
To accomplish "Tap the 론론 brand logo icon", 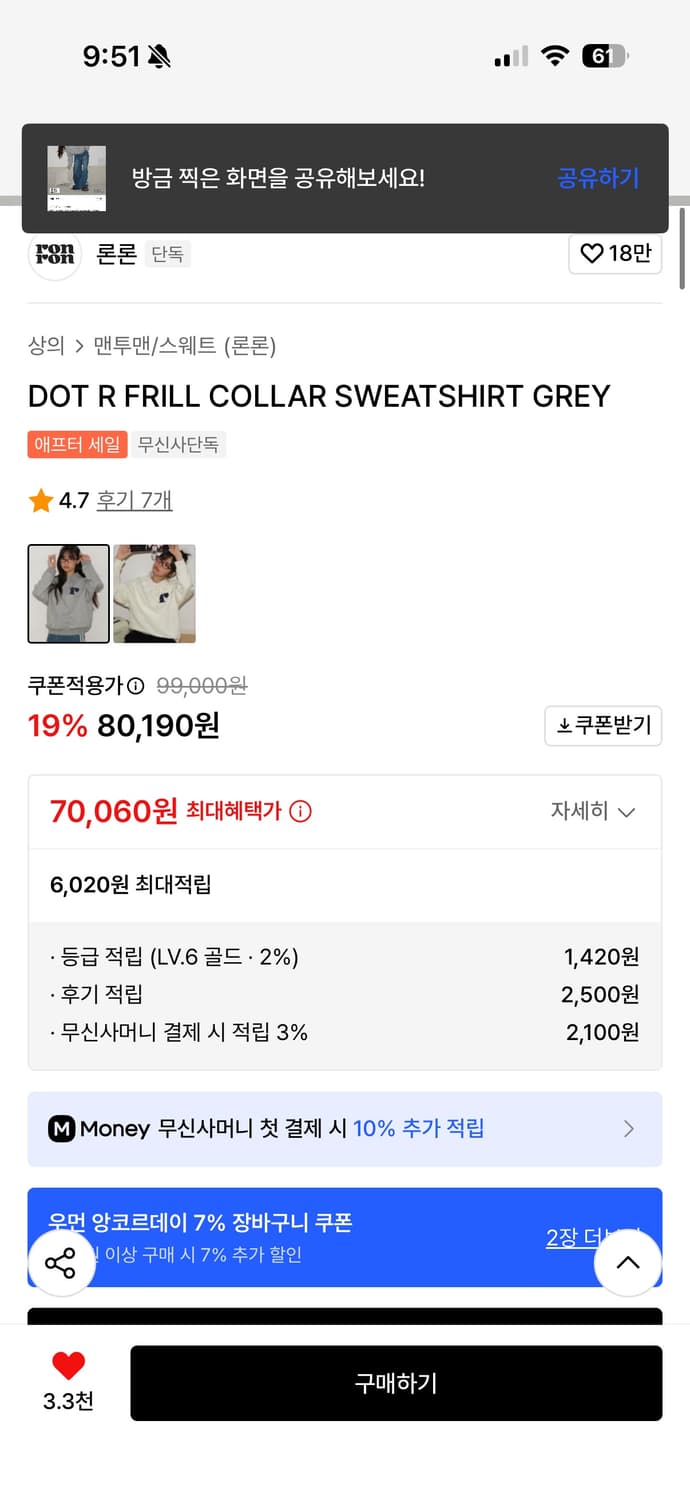I will pos(54,254).
